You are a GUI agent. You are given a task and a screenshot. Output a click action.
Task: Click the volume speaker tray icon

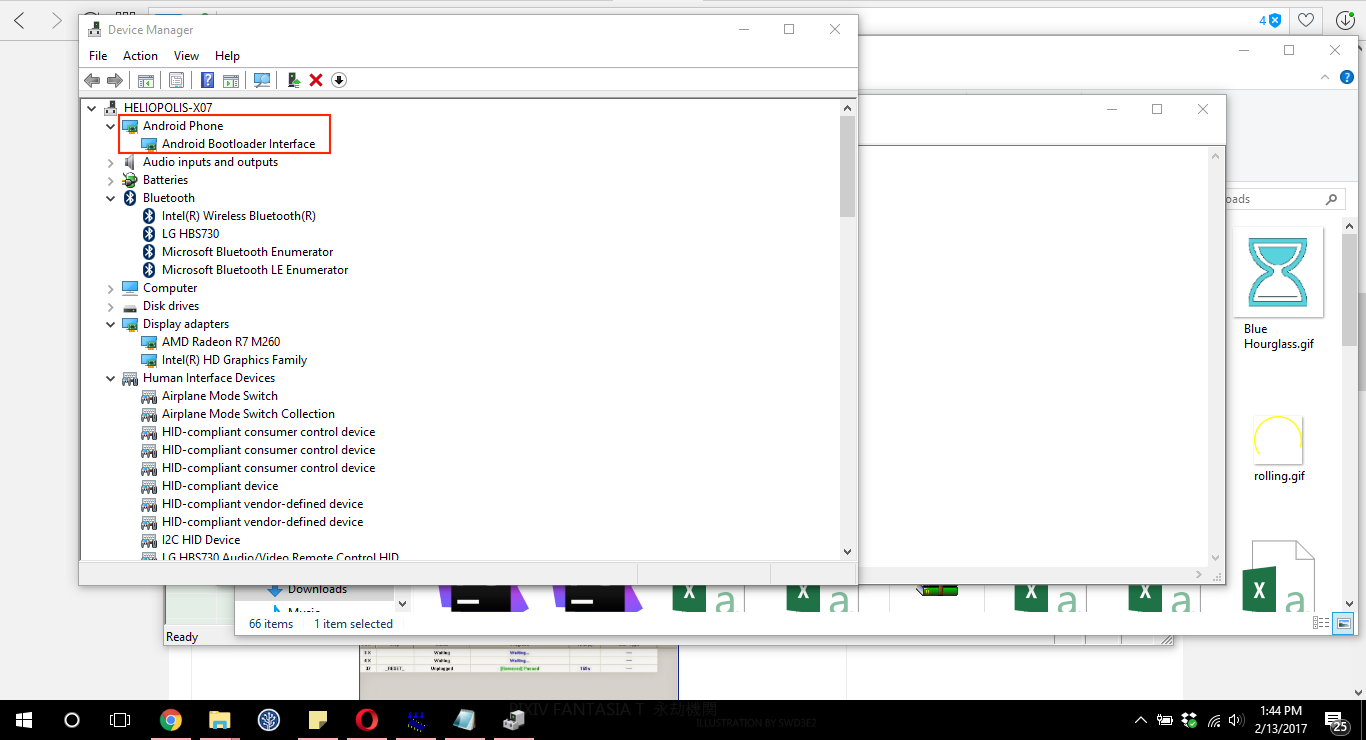tap(1237, 720)
